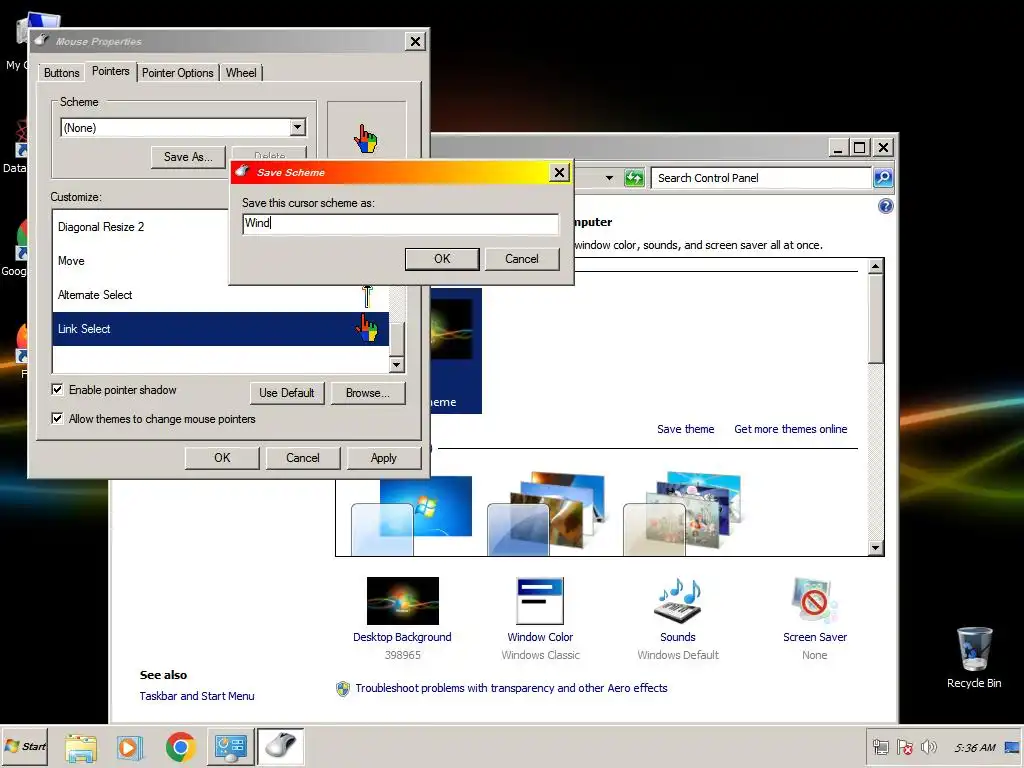Click Get more themes online link
Viewport: 1024px width, 768px height.
790,429
